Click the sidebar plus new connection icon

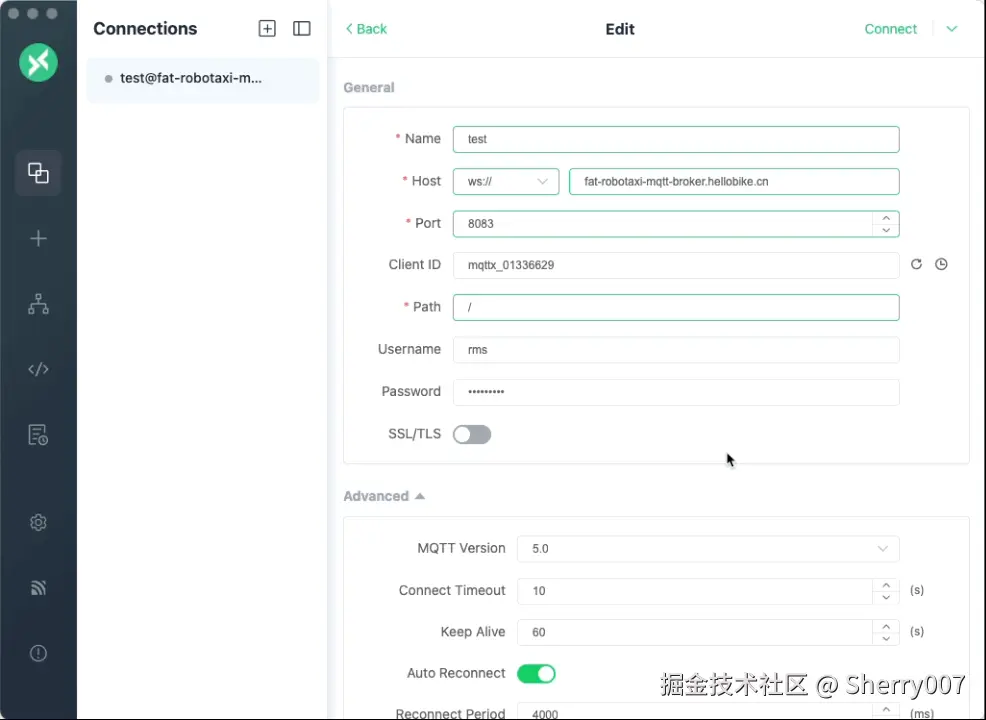pos(38,238)
